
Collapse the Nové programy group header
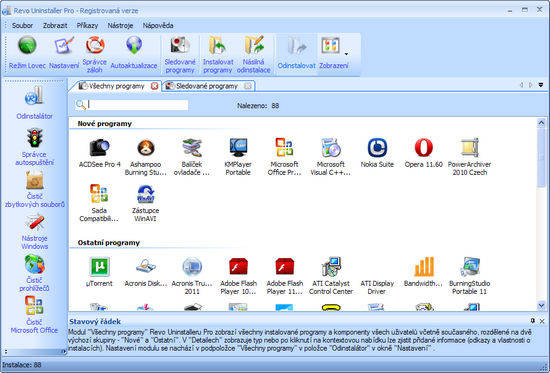click(105, 124)
